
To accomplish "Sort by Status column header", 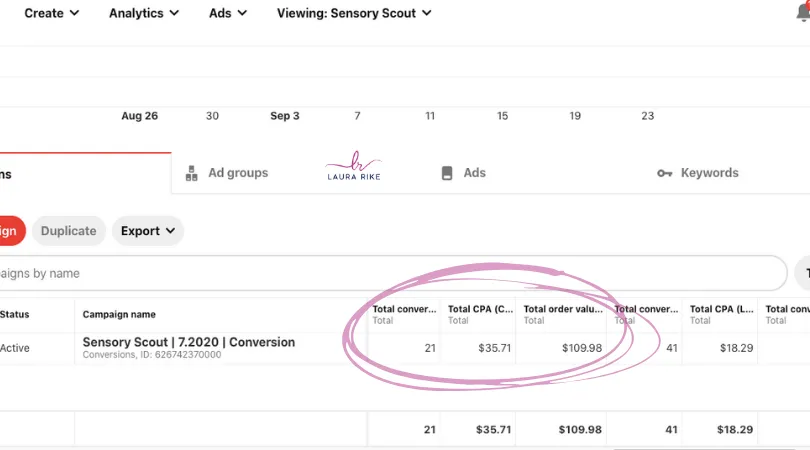I will (15, 314).
